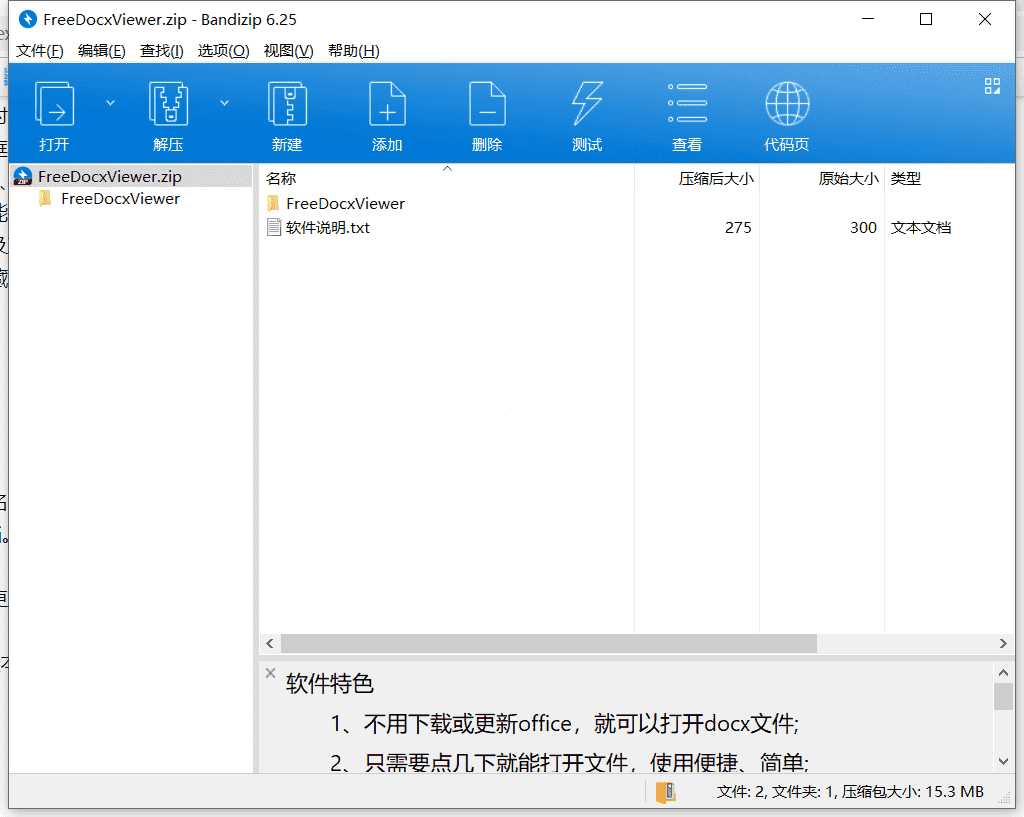Run the Test (测试) archive tool
1024x817 pixels.
point(587,104)
